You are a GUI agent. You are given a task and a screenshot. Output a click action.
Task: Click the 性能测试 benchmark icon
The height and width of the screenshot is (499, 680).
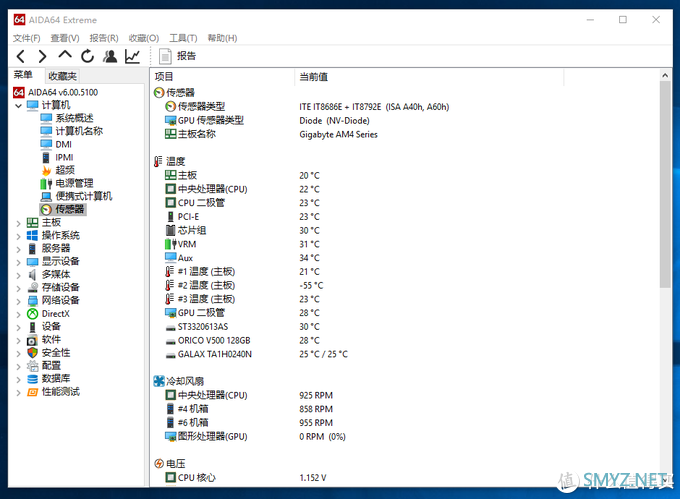click(x=33, y=392)
